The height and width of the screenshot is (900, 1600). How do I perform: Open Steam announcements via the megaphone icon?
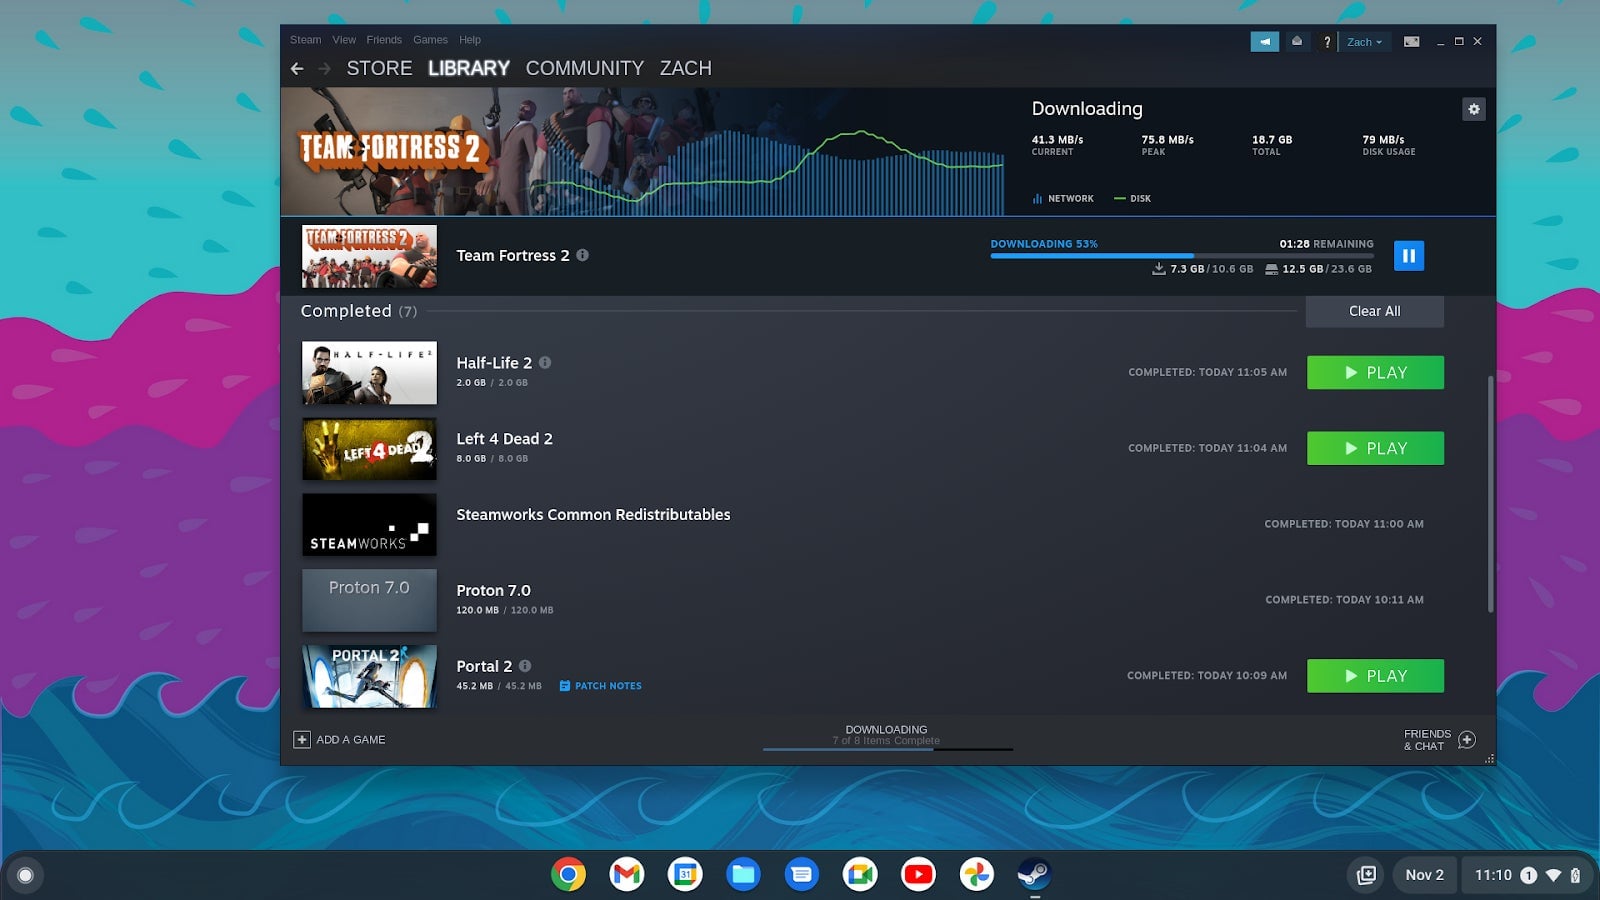tap(1264, 41)
